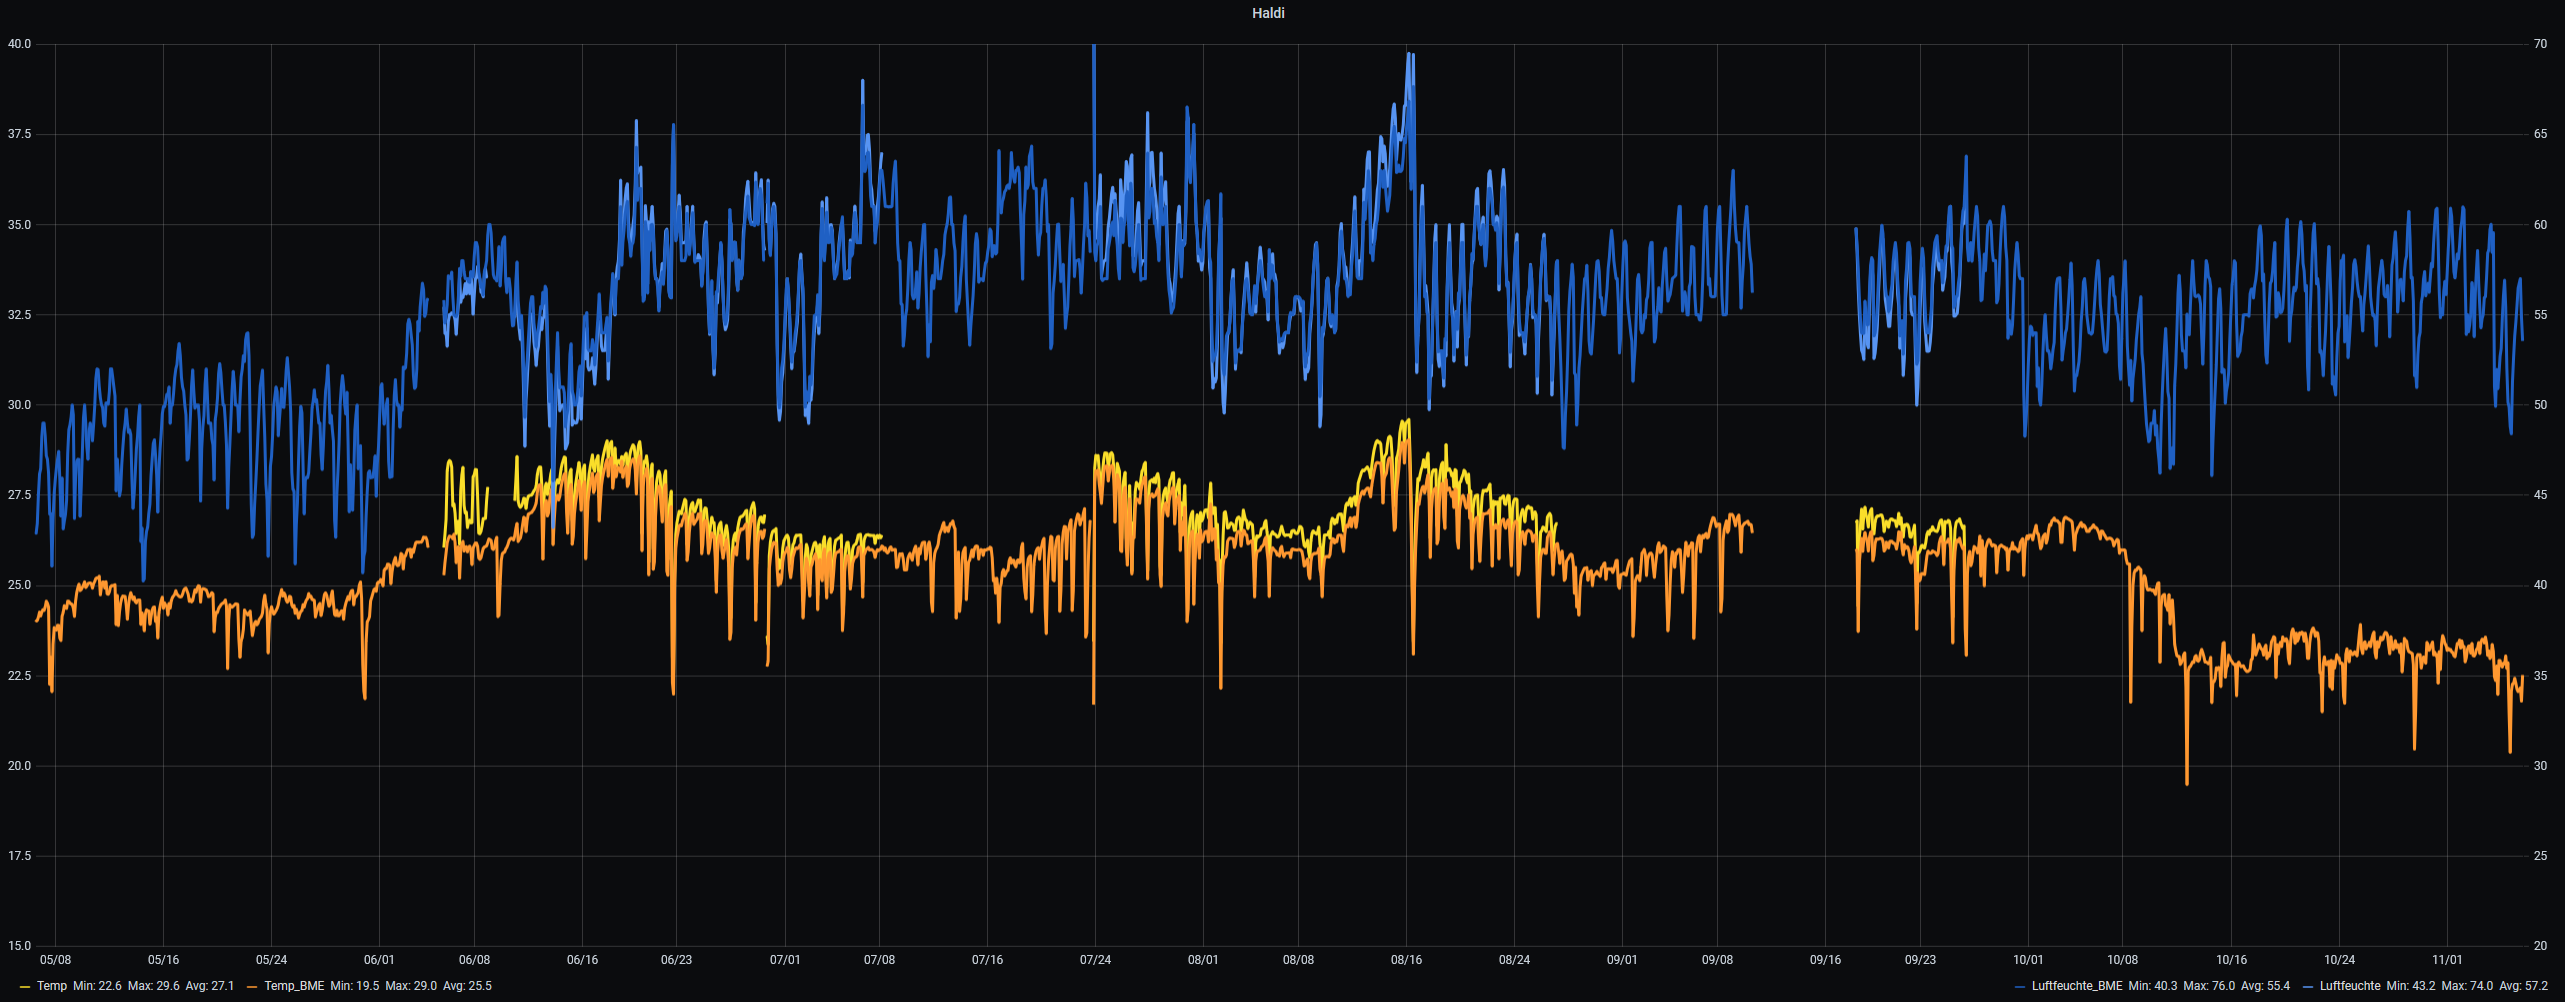Click the Luftfeuchte_BME 'Min: 40.3' value
This screenshot has height=1002, width=2565.
pyautogui.click(x=2153, y=986)
